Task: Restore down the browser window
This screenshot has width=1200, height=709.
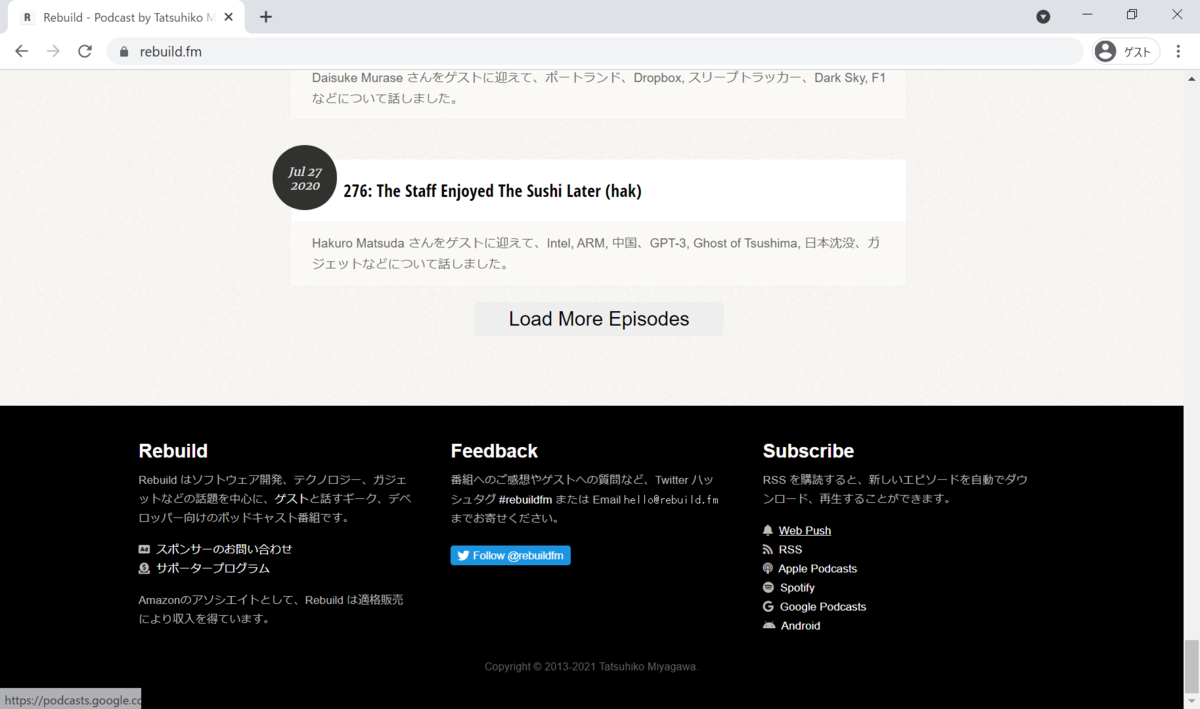Action: 1132,15
